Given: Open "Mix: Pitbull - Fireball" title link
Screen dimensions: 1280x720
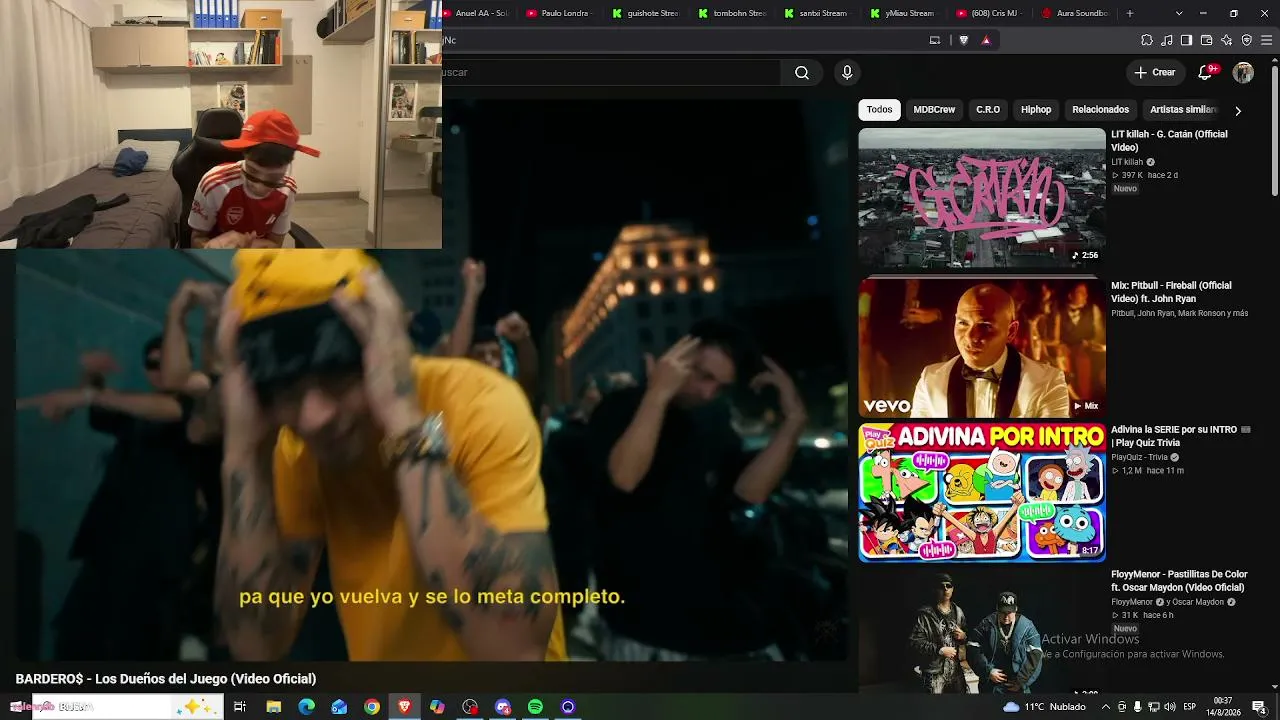Looking at the screenshot, I should click(x=1171, y=291).
